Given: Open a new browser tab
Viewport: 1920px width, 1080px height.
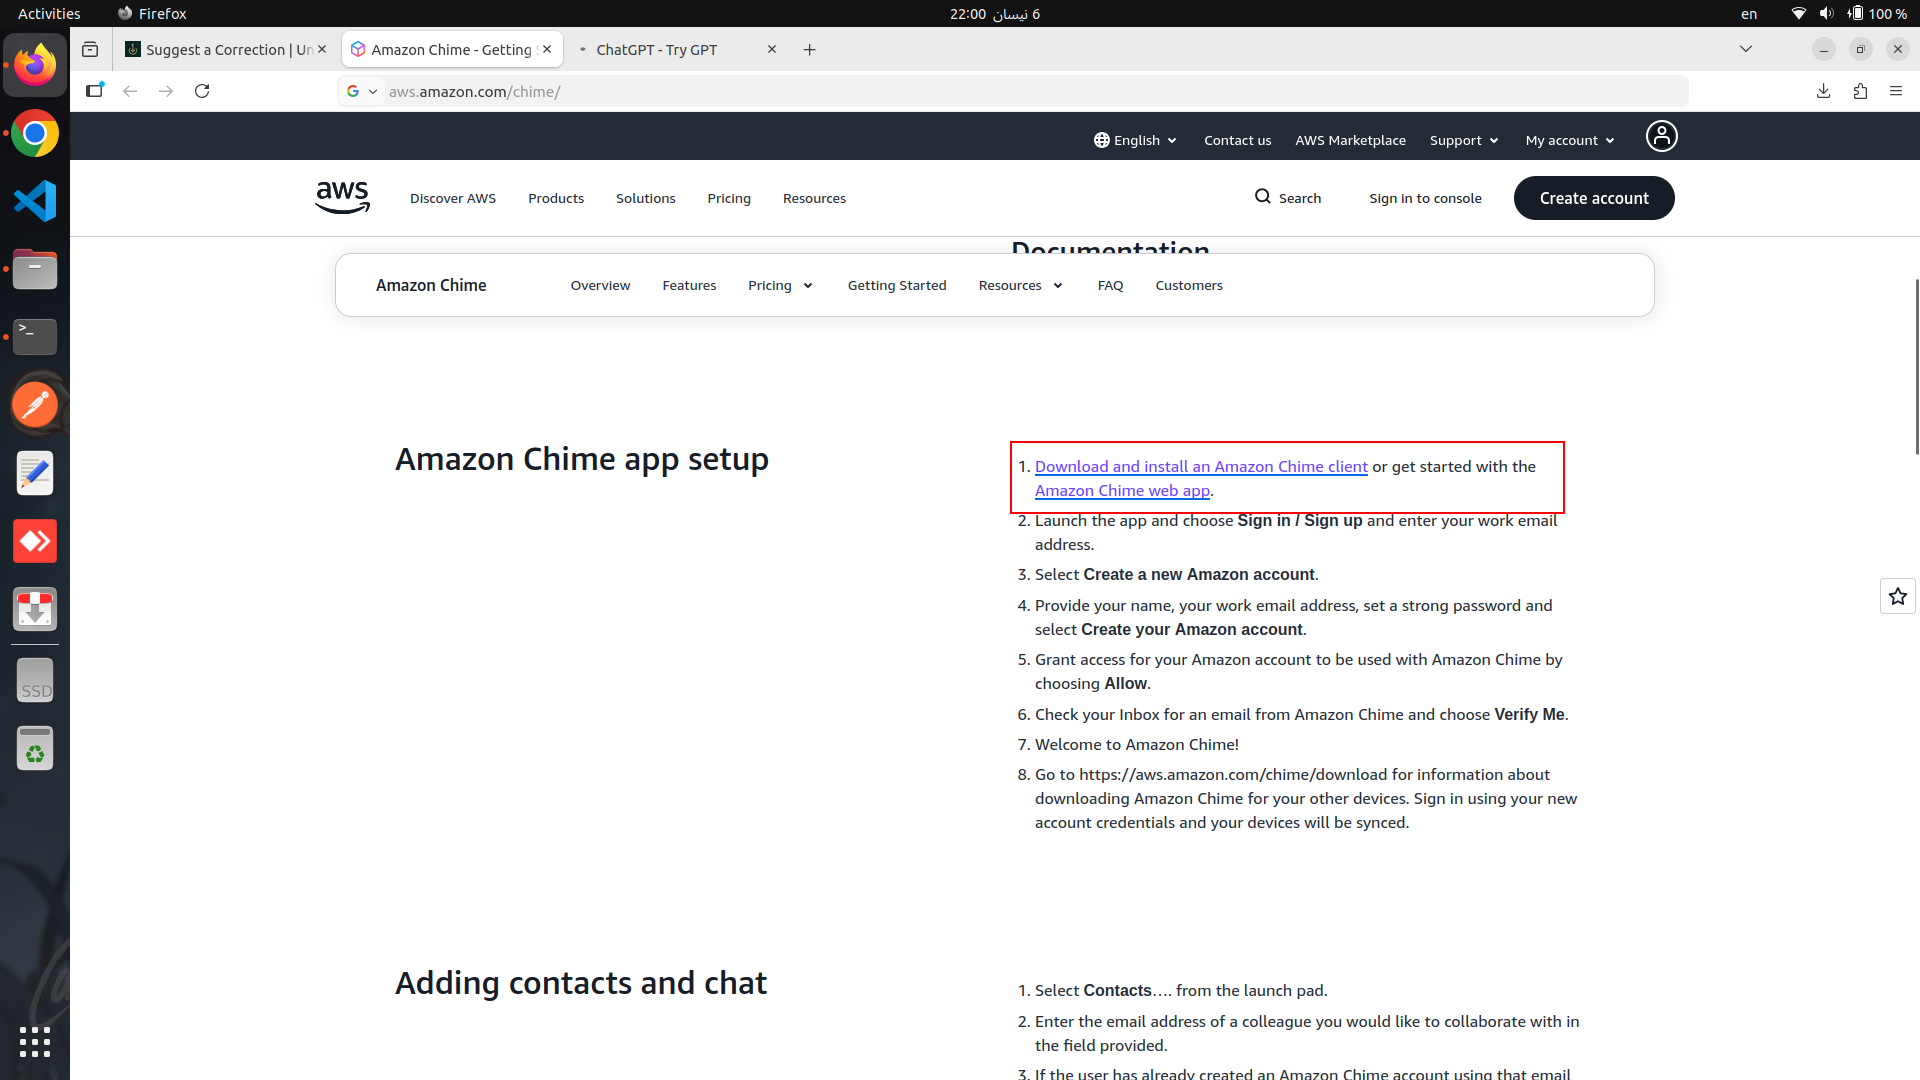Looking at the screenshot, I should tap(809, 50).
